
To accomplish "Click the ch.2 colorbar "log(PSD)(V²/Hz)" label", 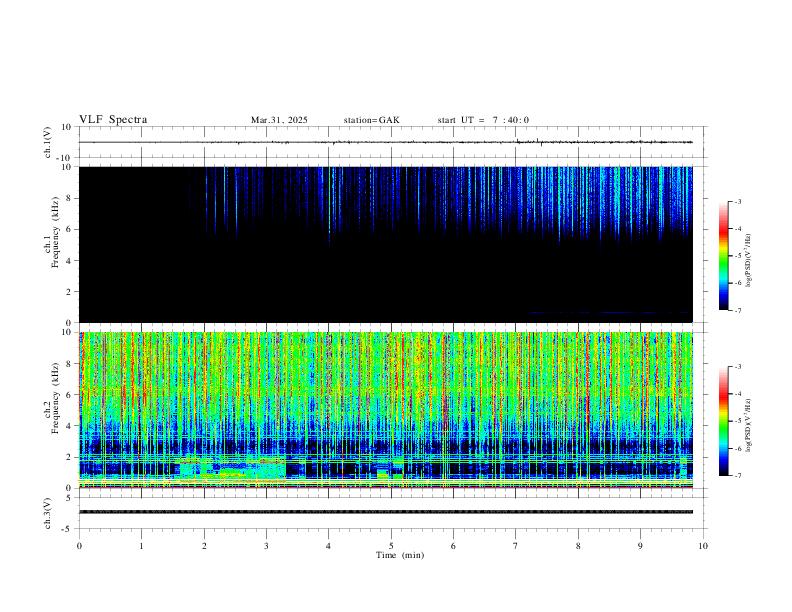I will point(748,425).
